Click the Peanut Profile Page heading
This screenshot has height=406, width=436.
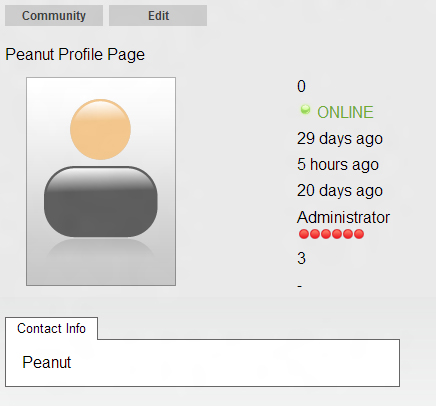pyautogui.click(x=75, y=54)
